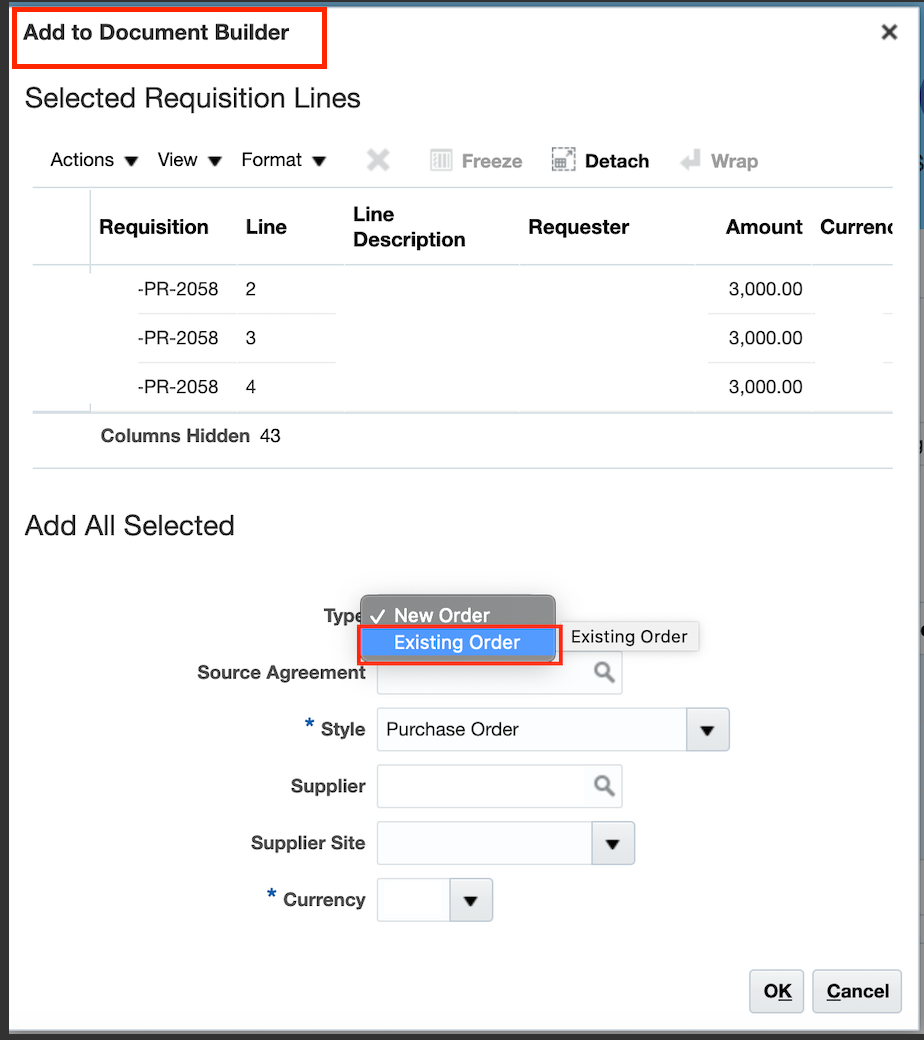Image resolution: width=924 pixels, height=1040 pixels.
Task: Open the Style dropdown
Action: (708, 729)
